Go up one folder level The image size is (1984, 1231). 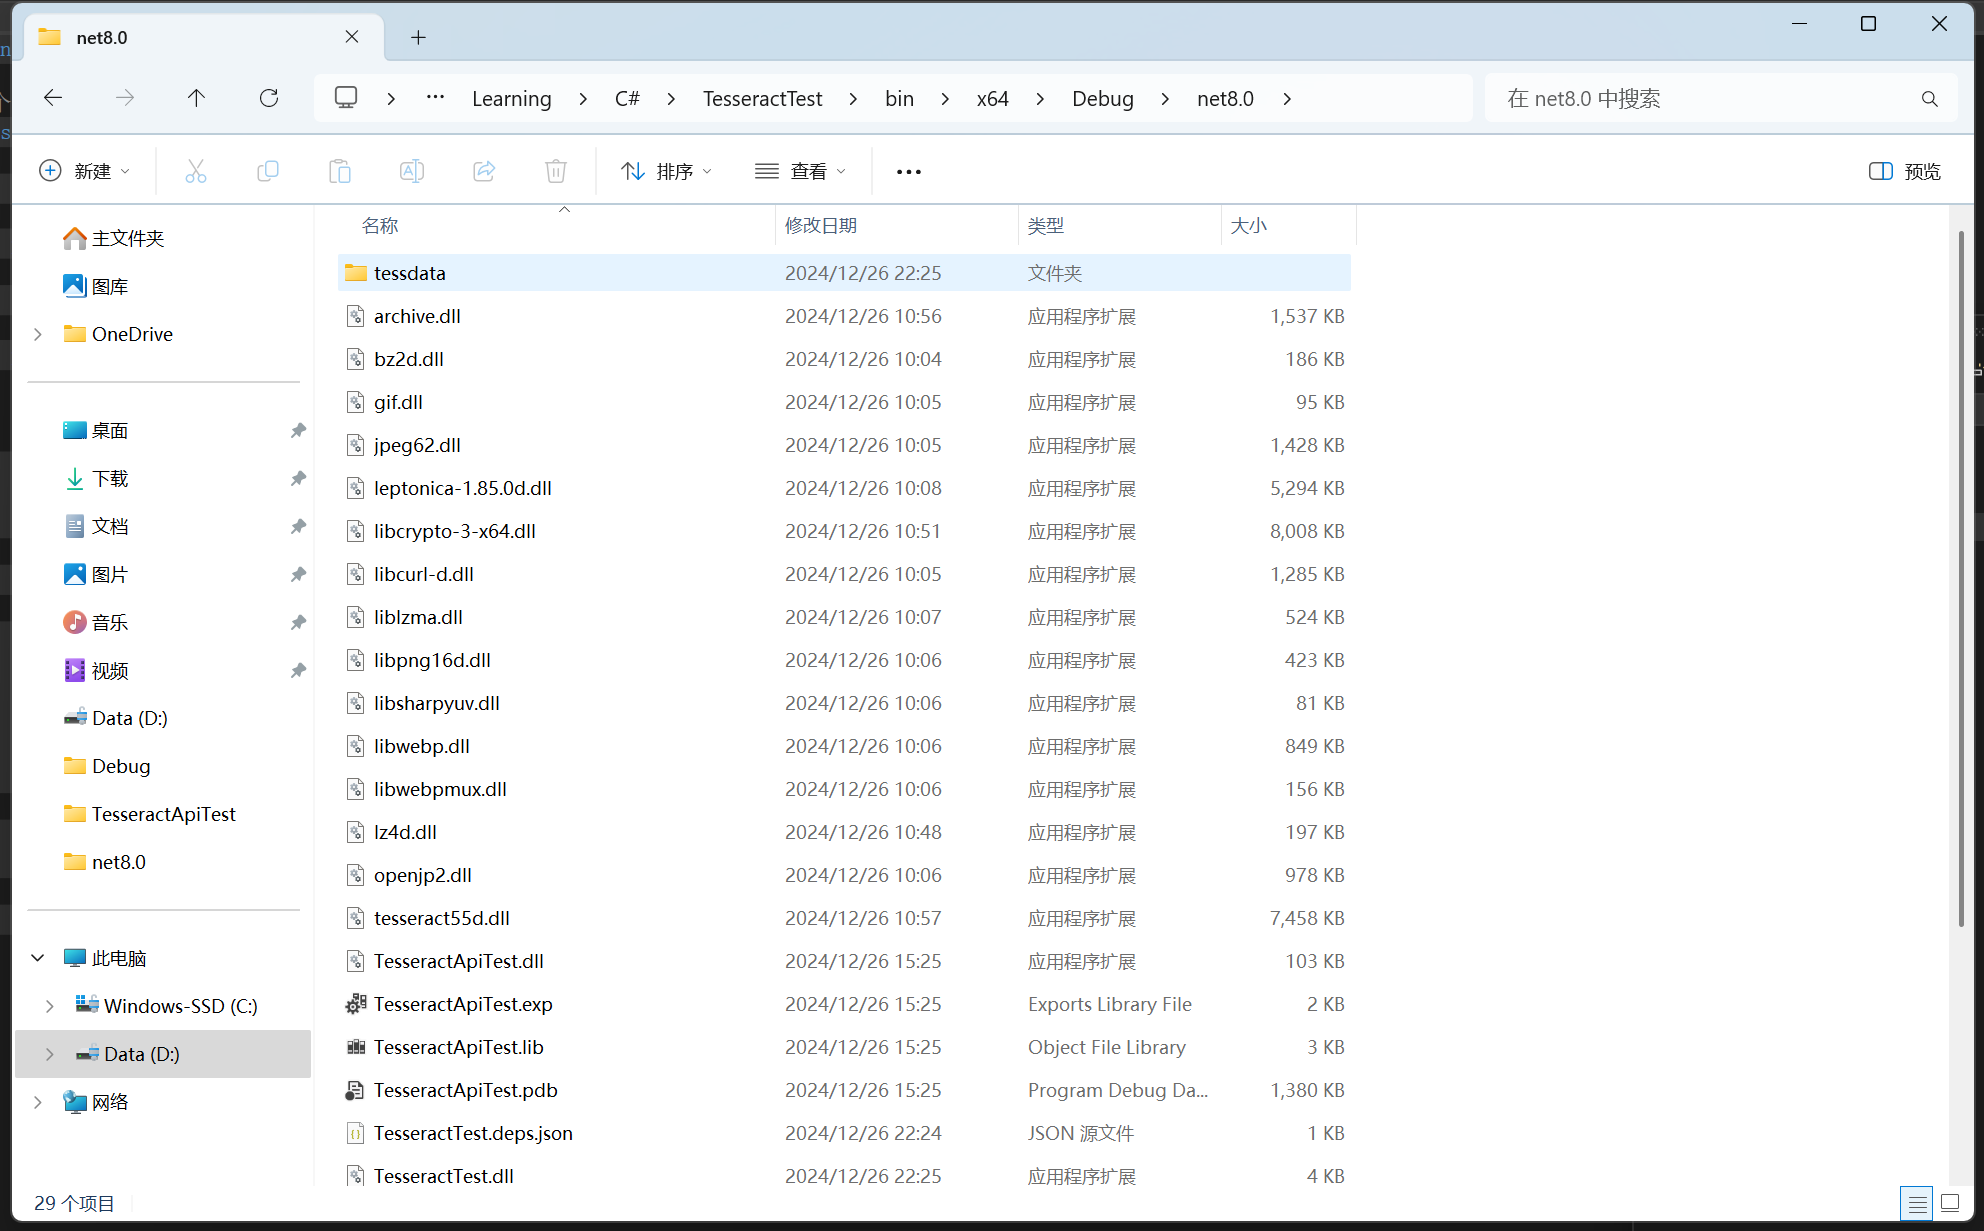coord(196,98)
